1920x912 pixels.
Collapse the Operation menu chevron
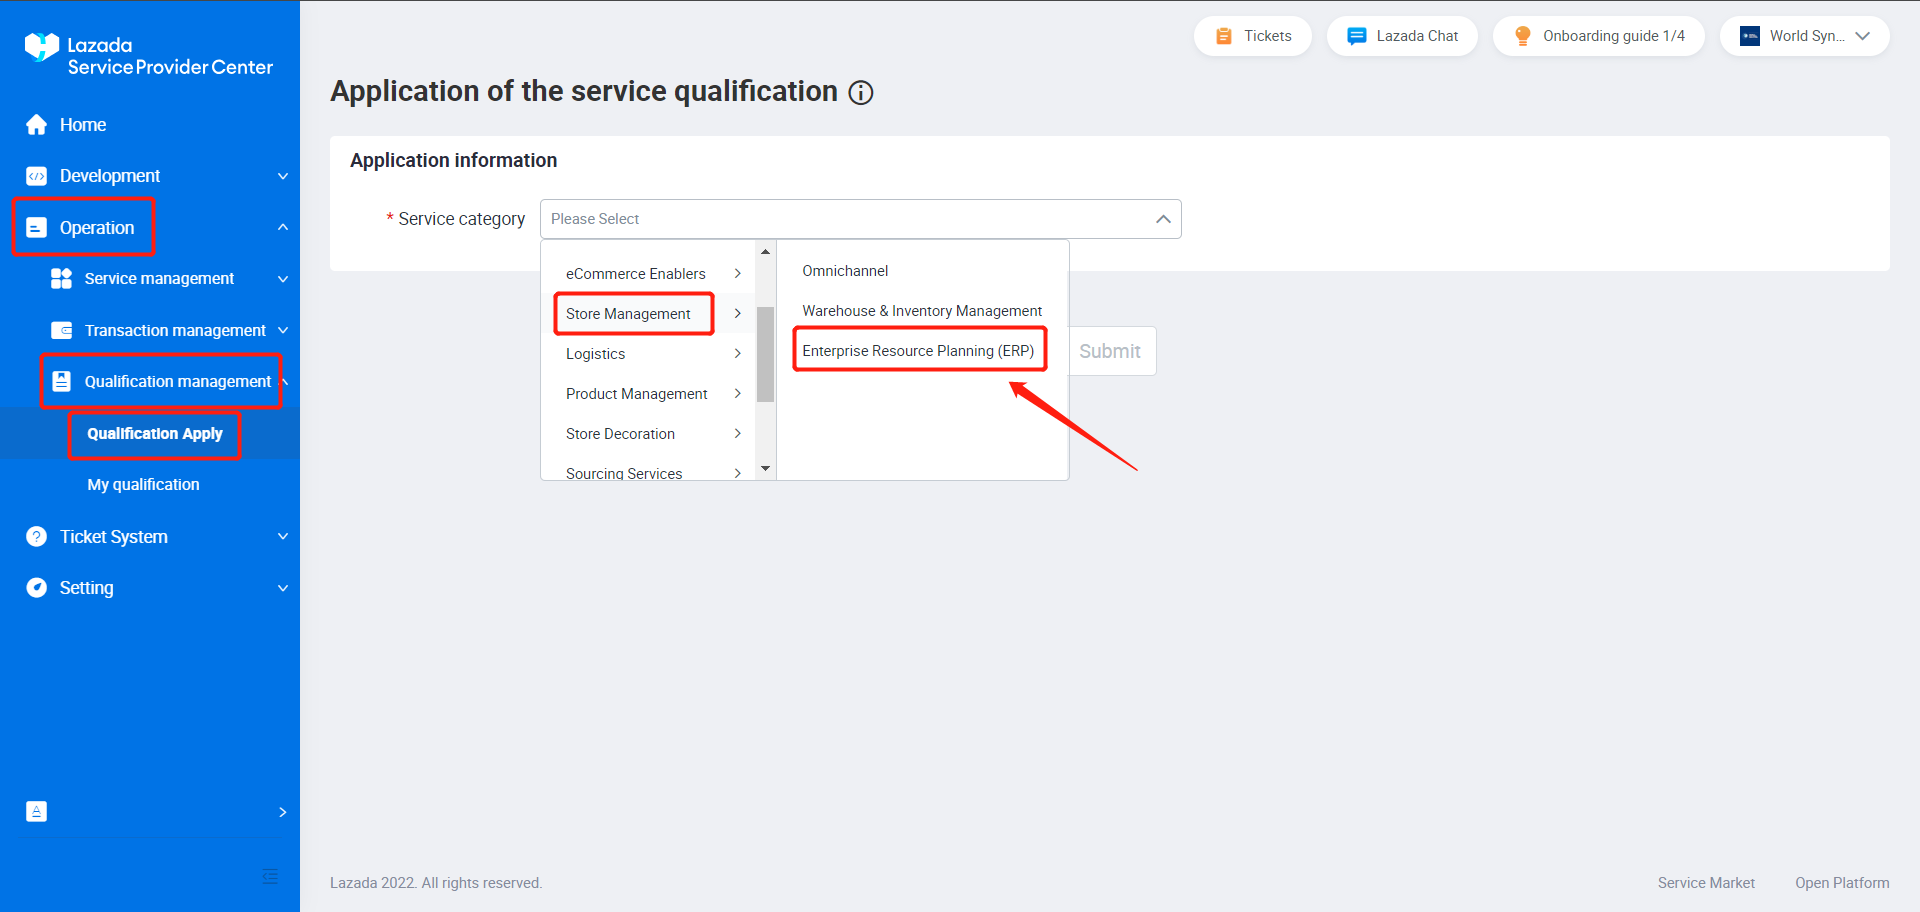point(283,228)
